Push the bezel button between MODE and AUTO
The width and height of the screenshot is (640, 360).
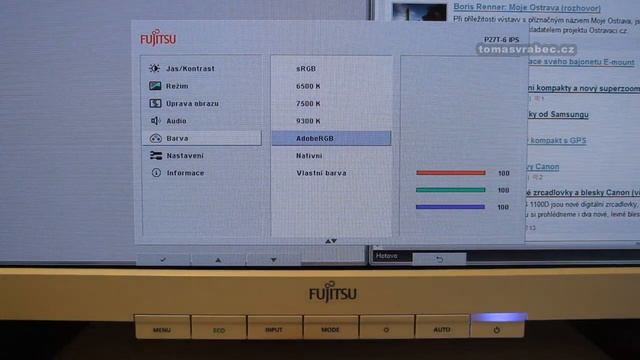(x=387, y=328)
